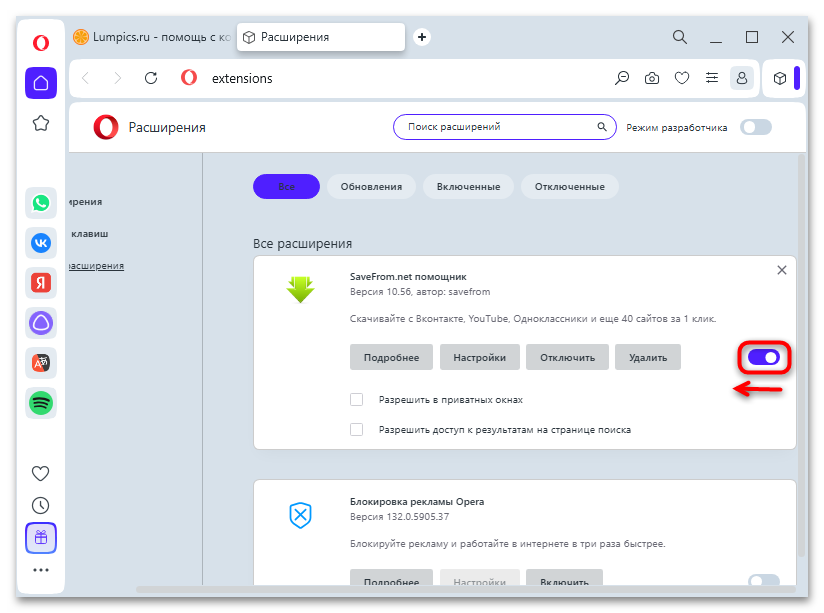Go forward with the right arrow button

click(x=118, y=78)
